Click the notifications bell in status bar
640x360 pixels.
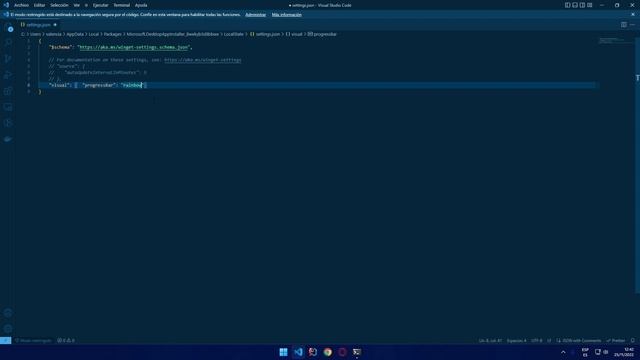click(633, 340)
